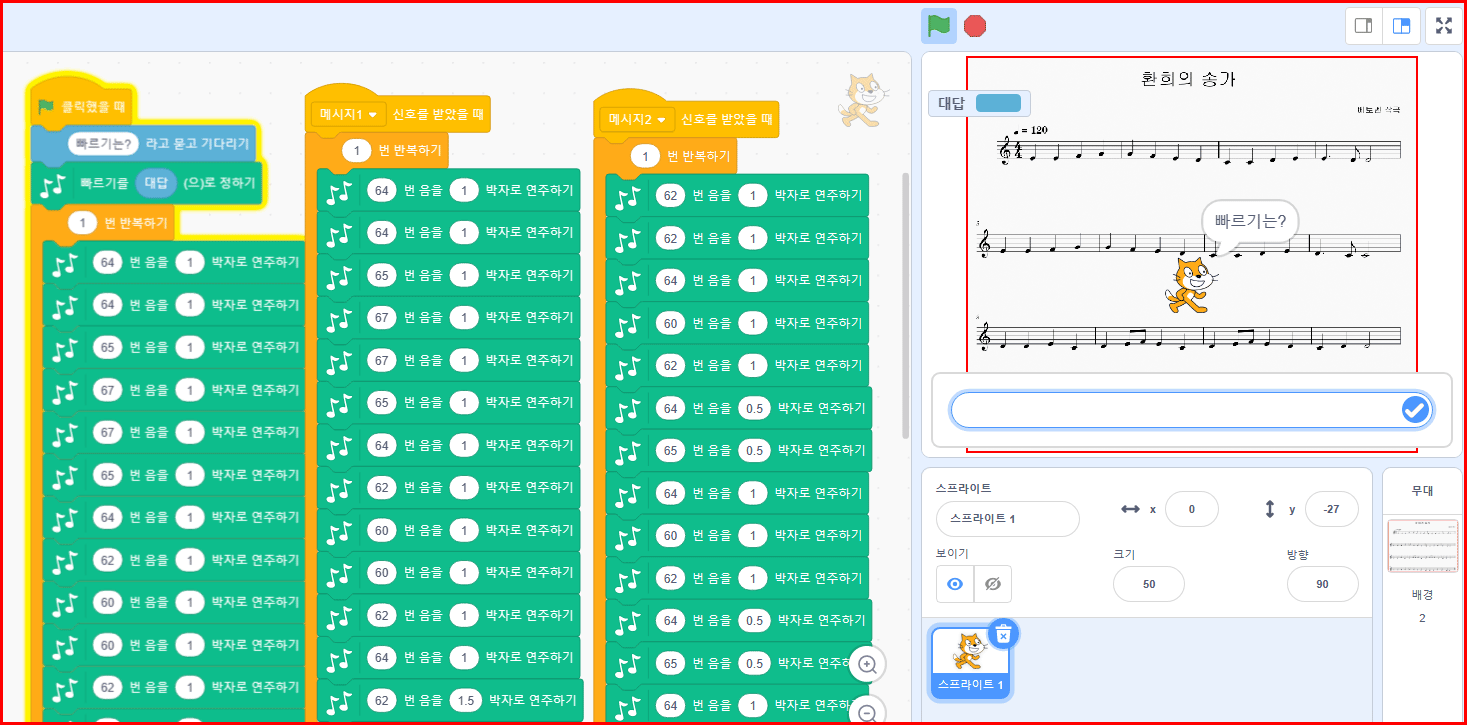Hide the sprite using crossed-eye button
The height and width of the screenshot is (725, 1467).
[993, 584]
